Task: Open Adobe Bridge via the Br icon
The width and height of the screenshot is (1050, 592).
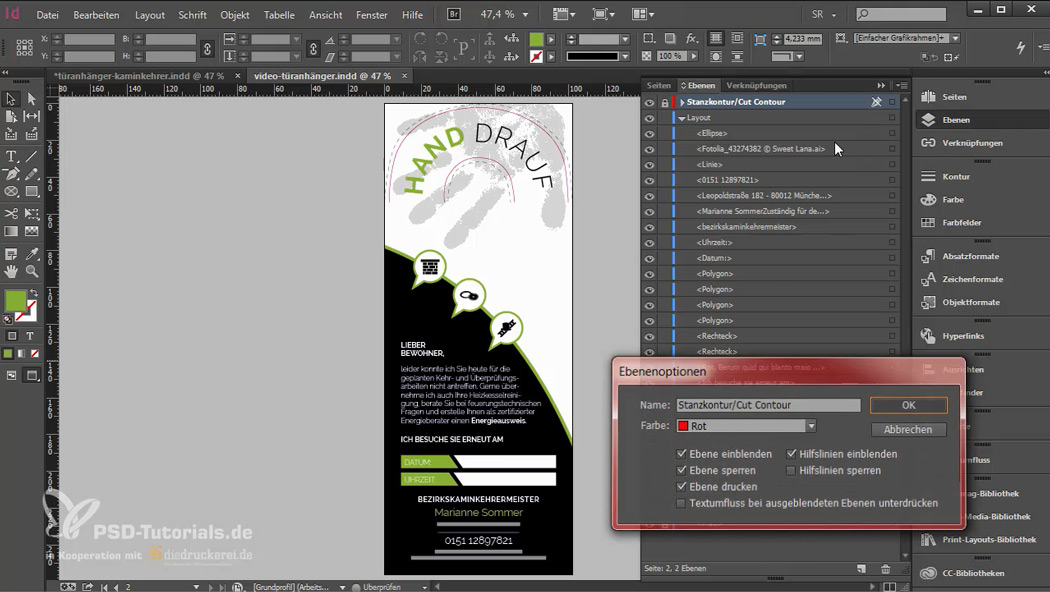Action: [453, 14]
